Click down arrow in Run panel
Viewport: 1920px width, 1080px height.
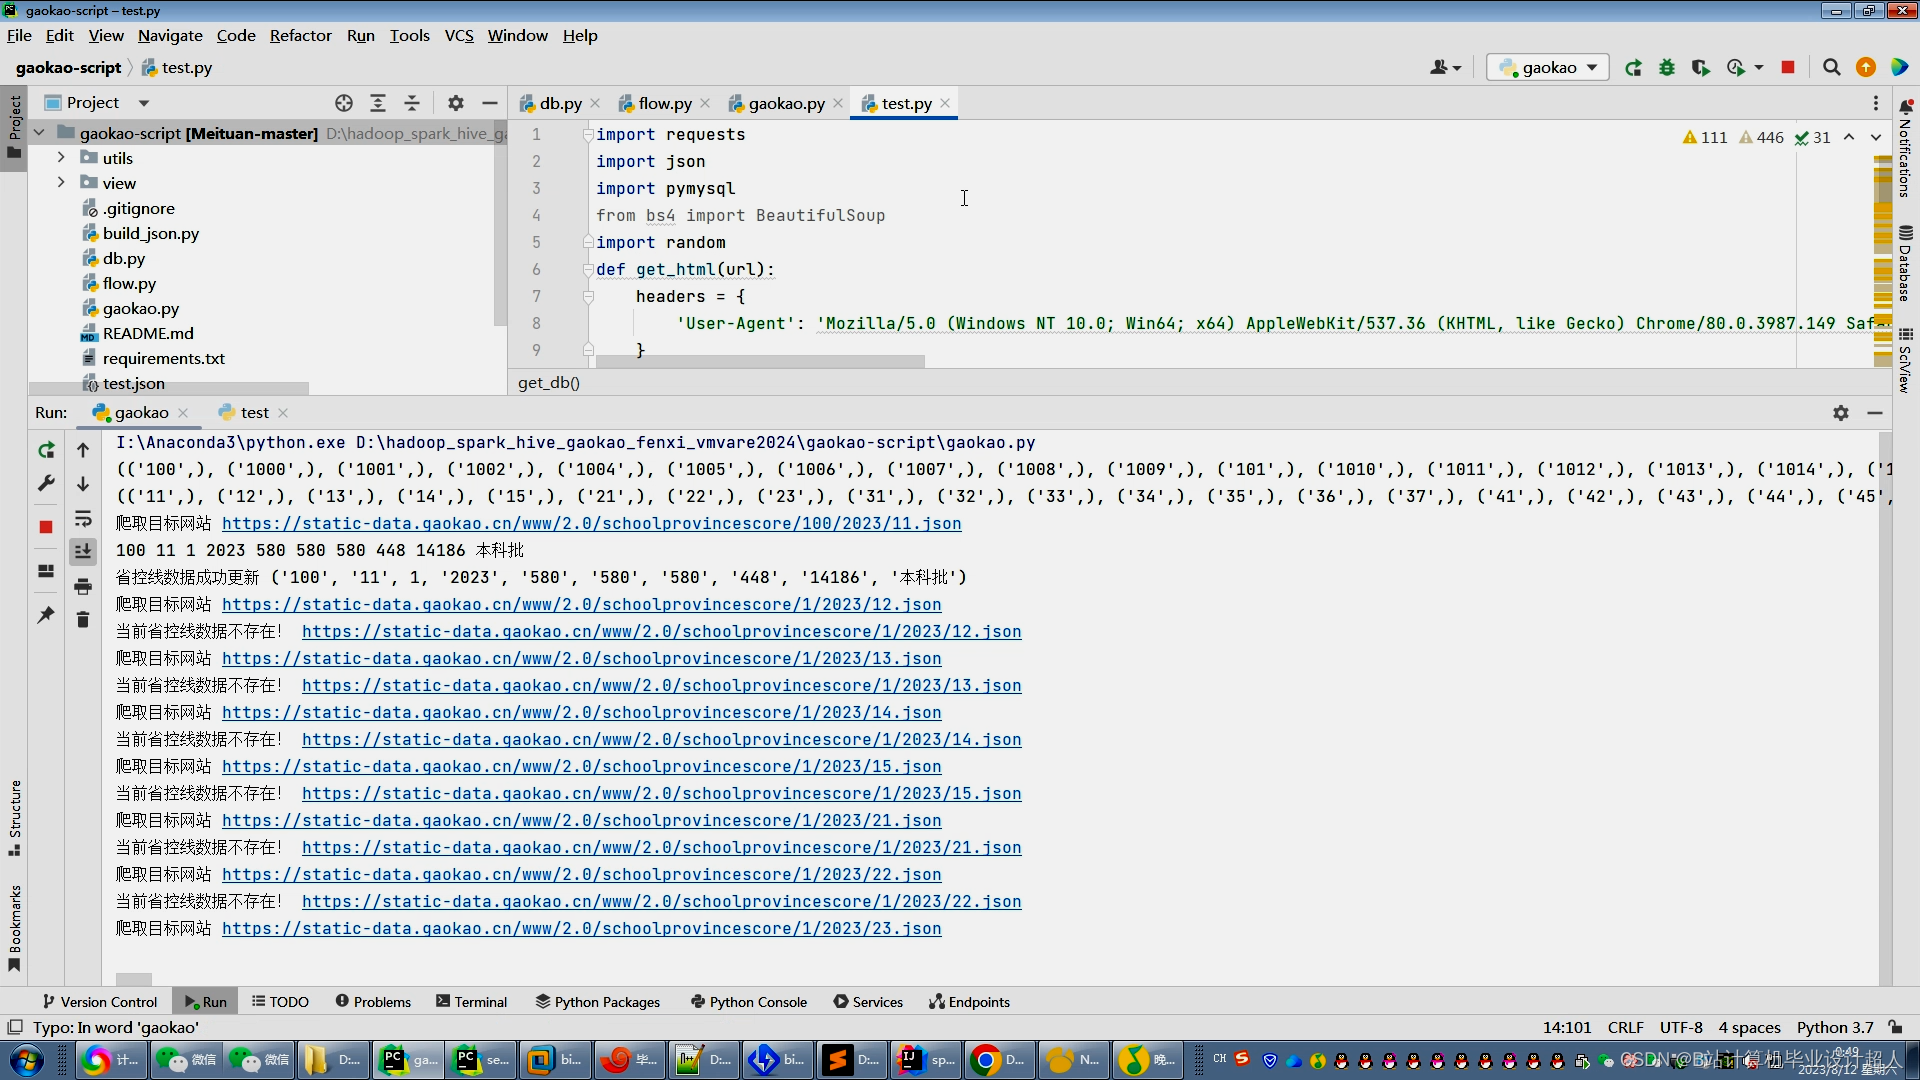(83, 484)
